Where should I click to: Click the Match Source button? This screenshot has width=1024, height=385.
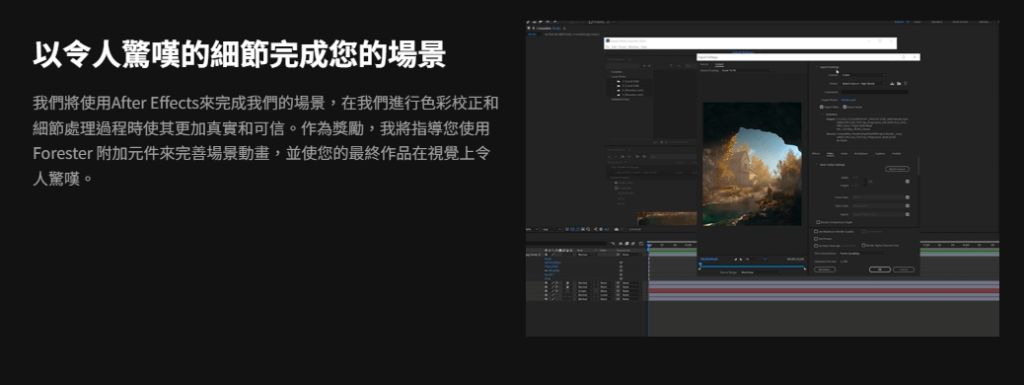click(x=897, y=168)
